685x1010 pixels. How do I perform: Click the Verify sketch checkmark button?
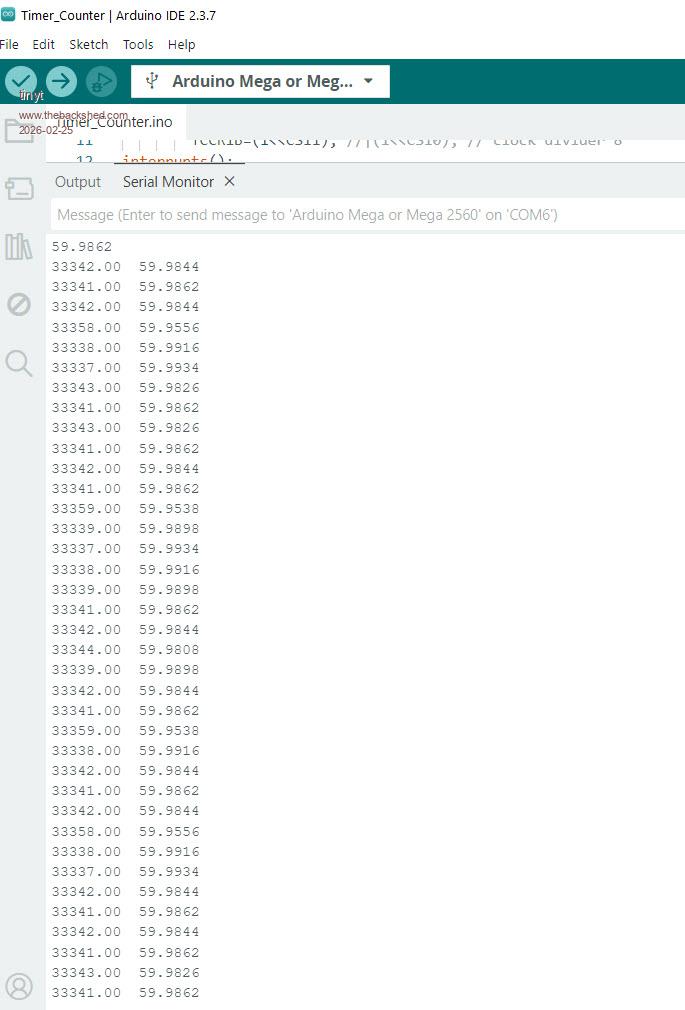pyautogui.click(x=21, y=81)
